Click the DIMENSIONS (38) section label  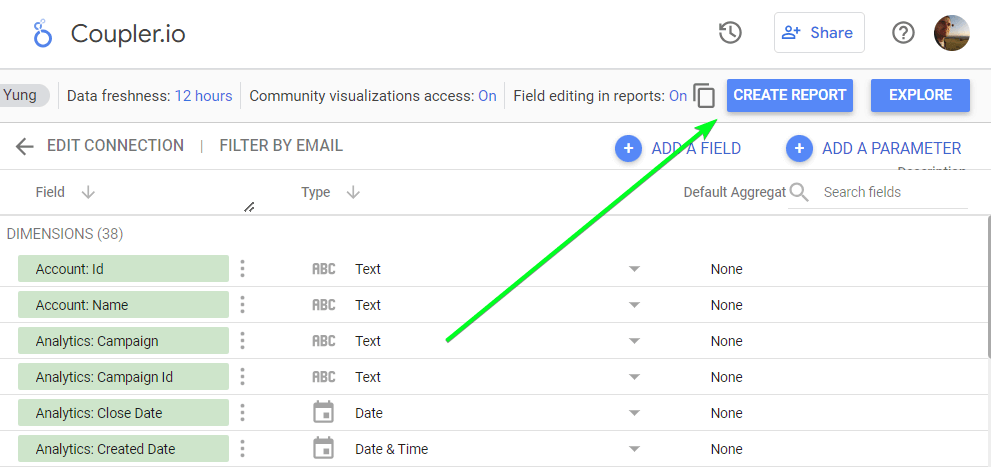64,234
